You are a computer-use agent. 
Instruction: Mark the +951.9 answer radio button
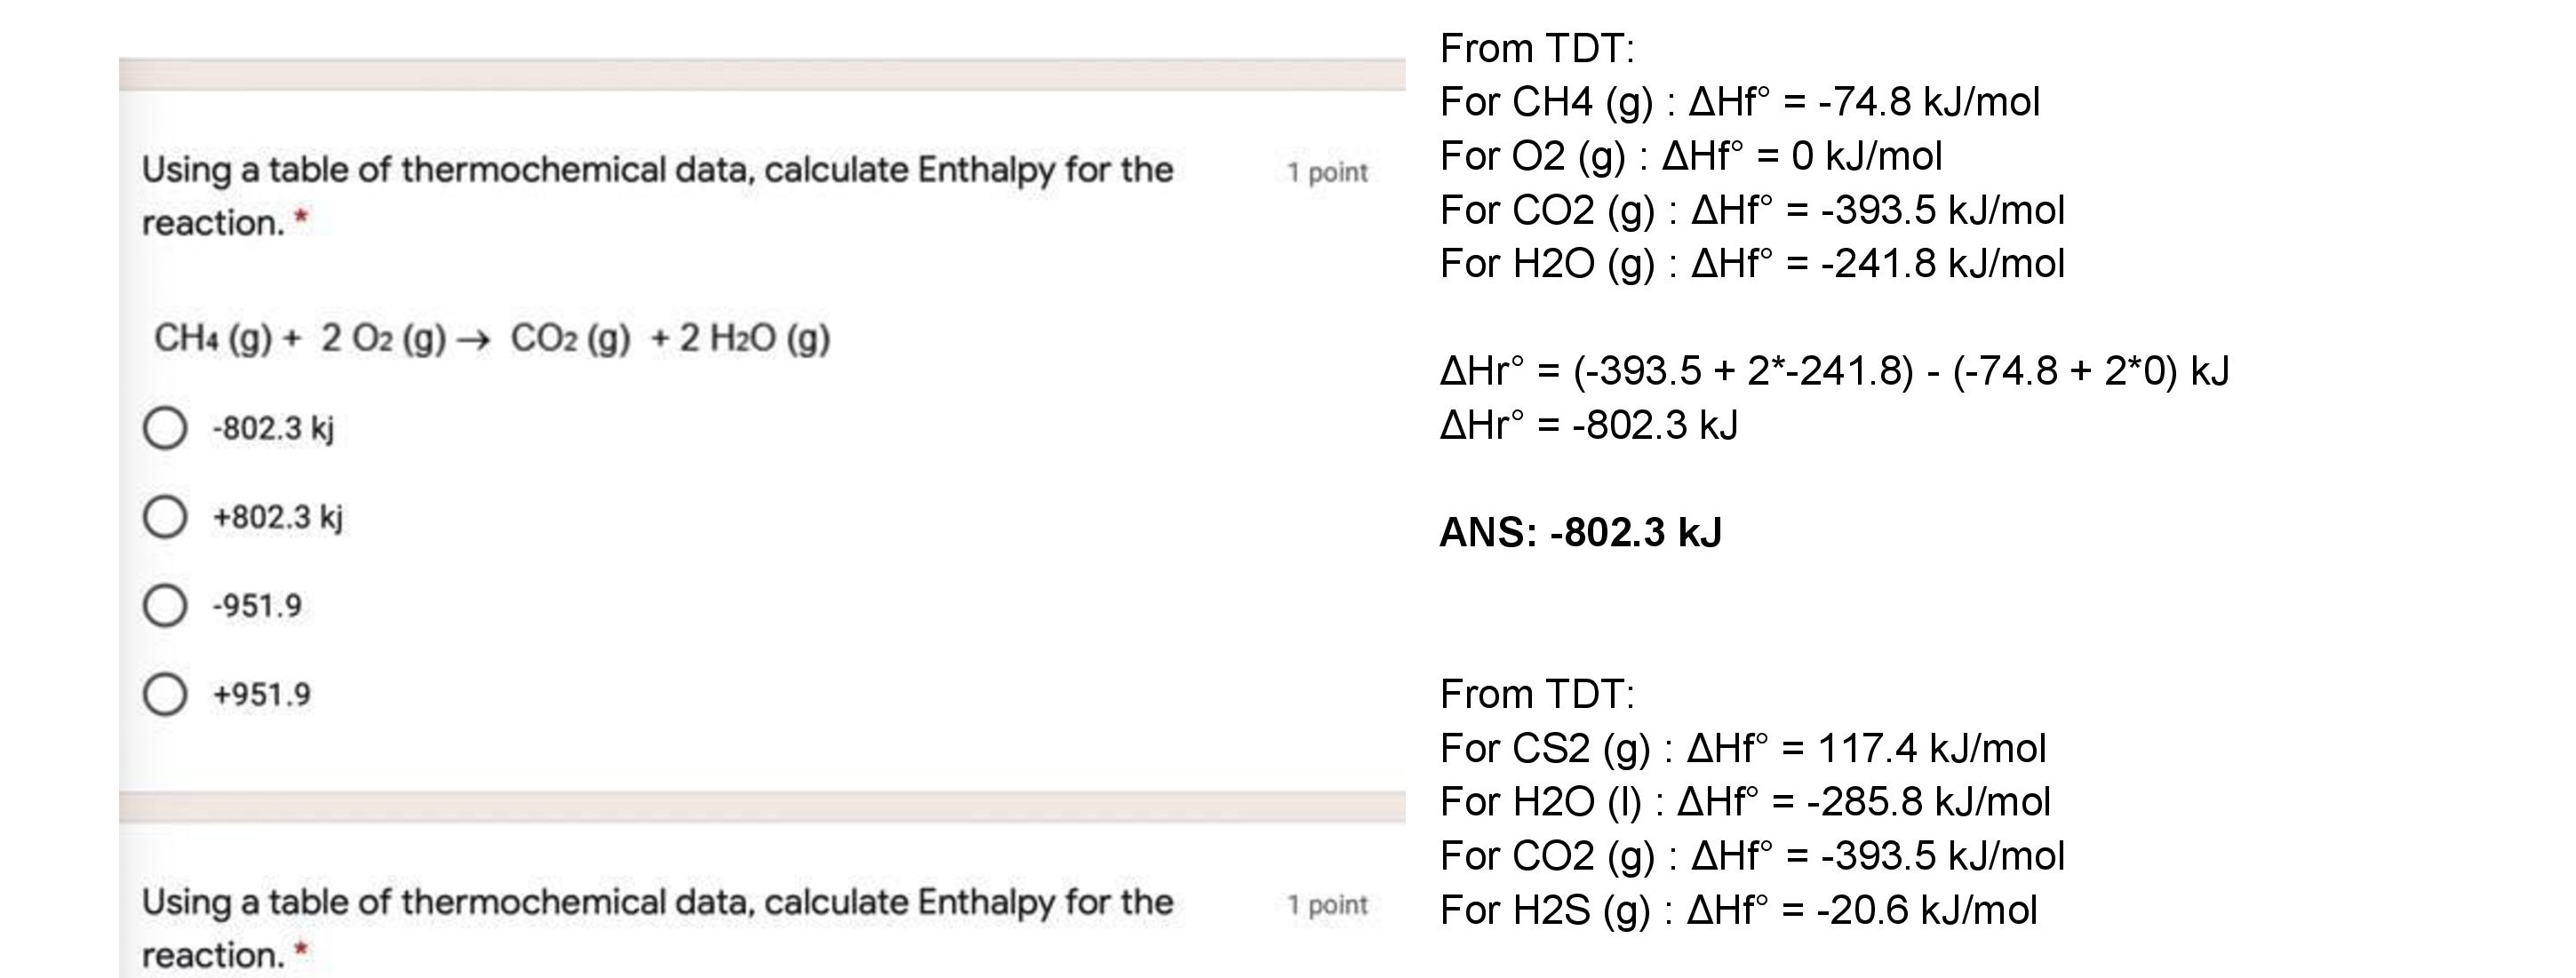tap(165, 694)
